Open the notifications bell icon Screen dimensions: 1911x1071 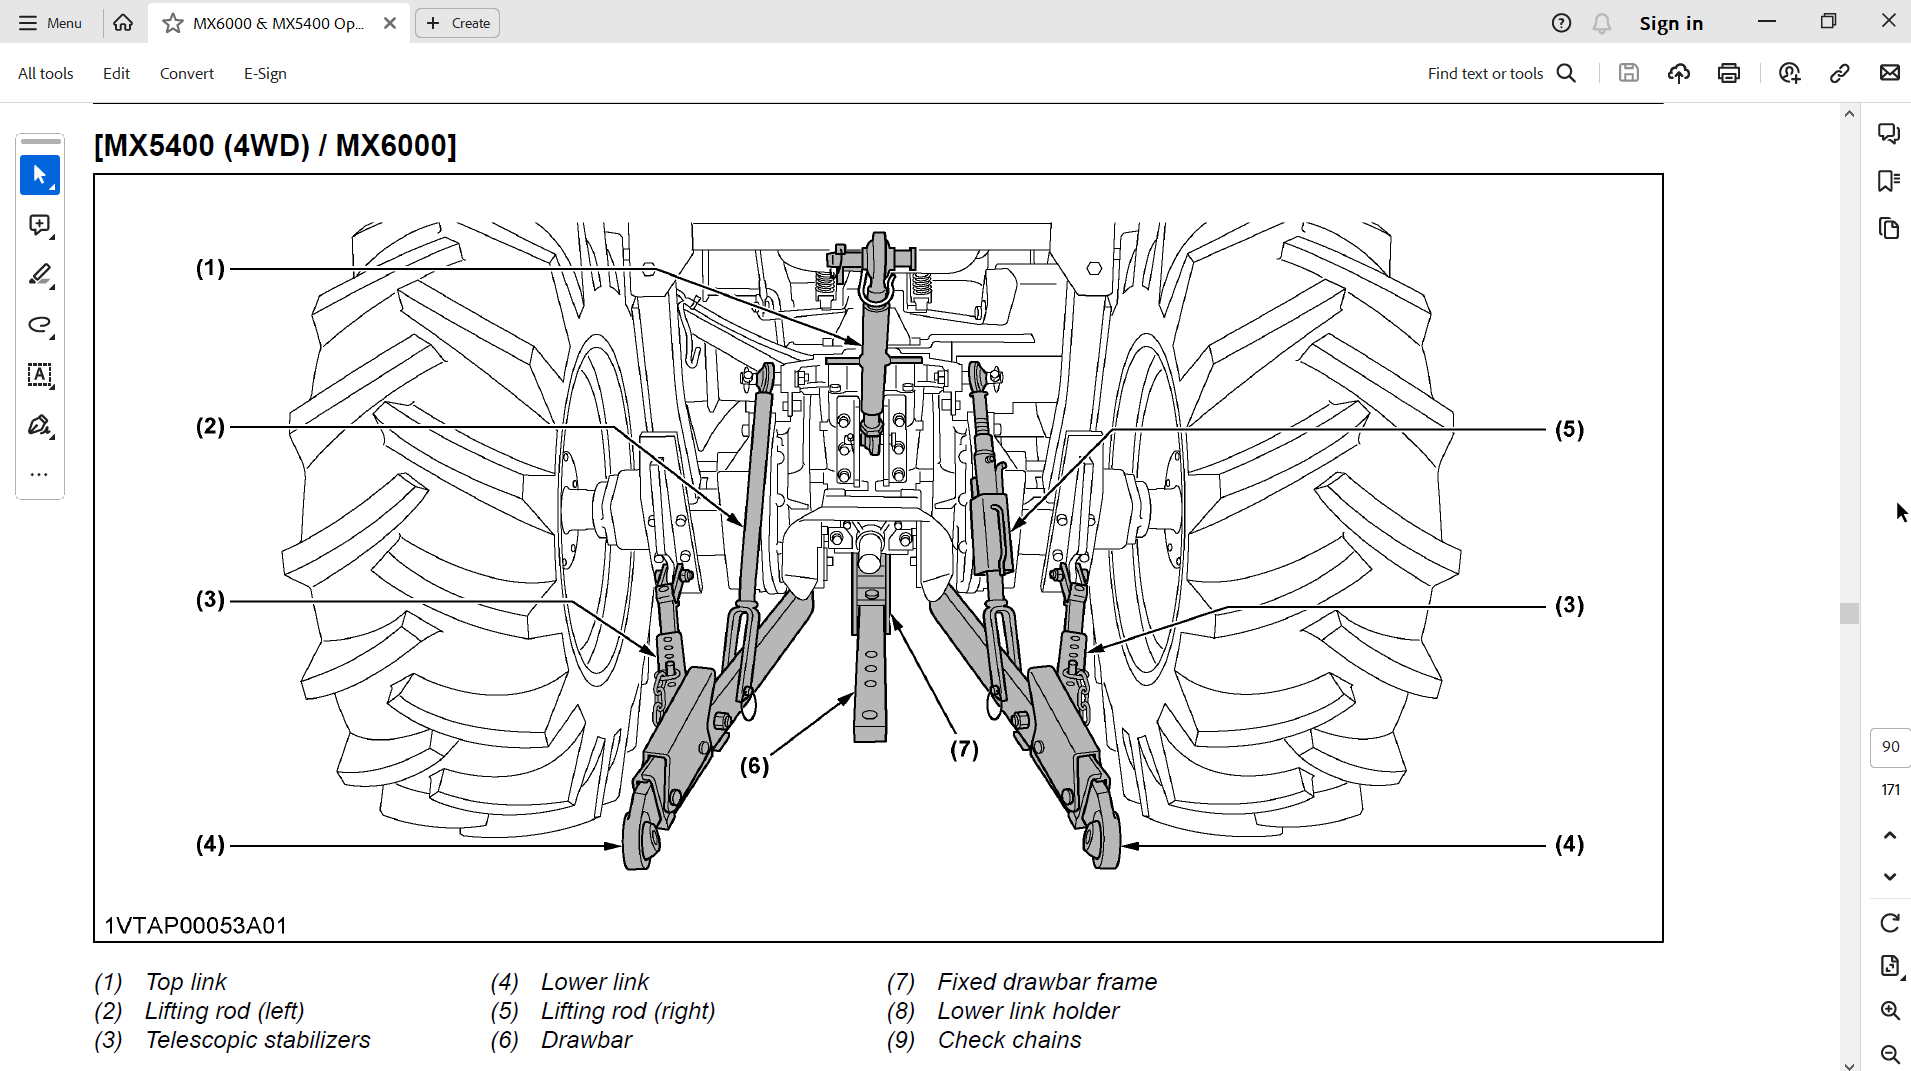click(1602, 23)
